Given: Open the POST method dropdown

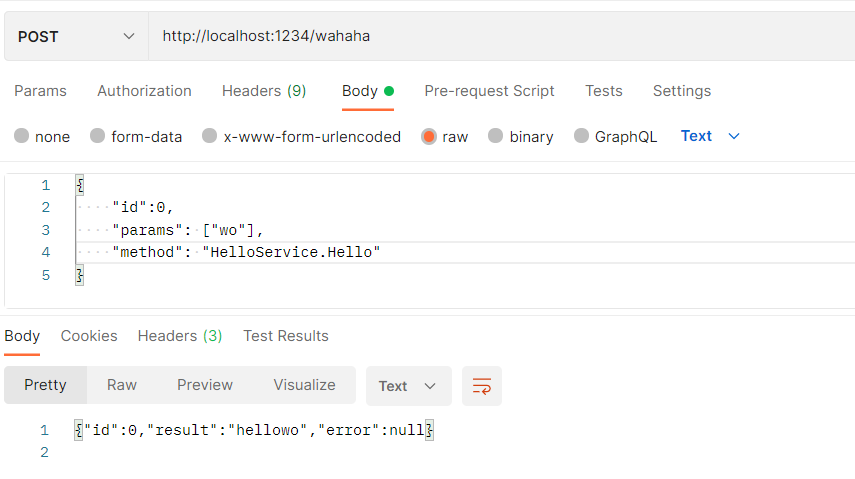Looking at the screenshot, I should pos(76,37).
